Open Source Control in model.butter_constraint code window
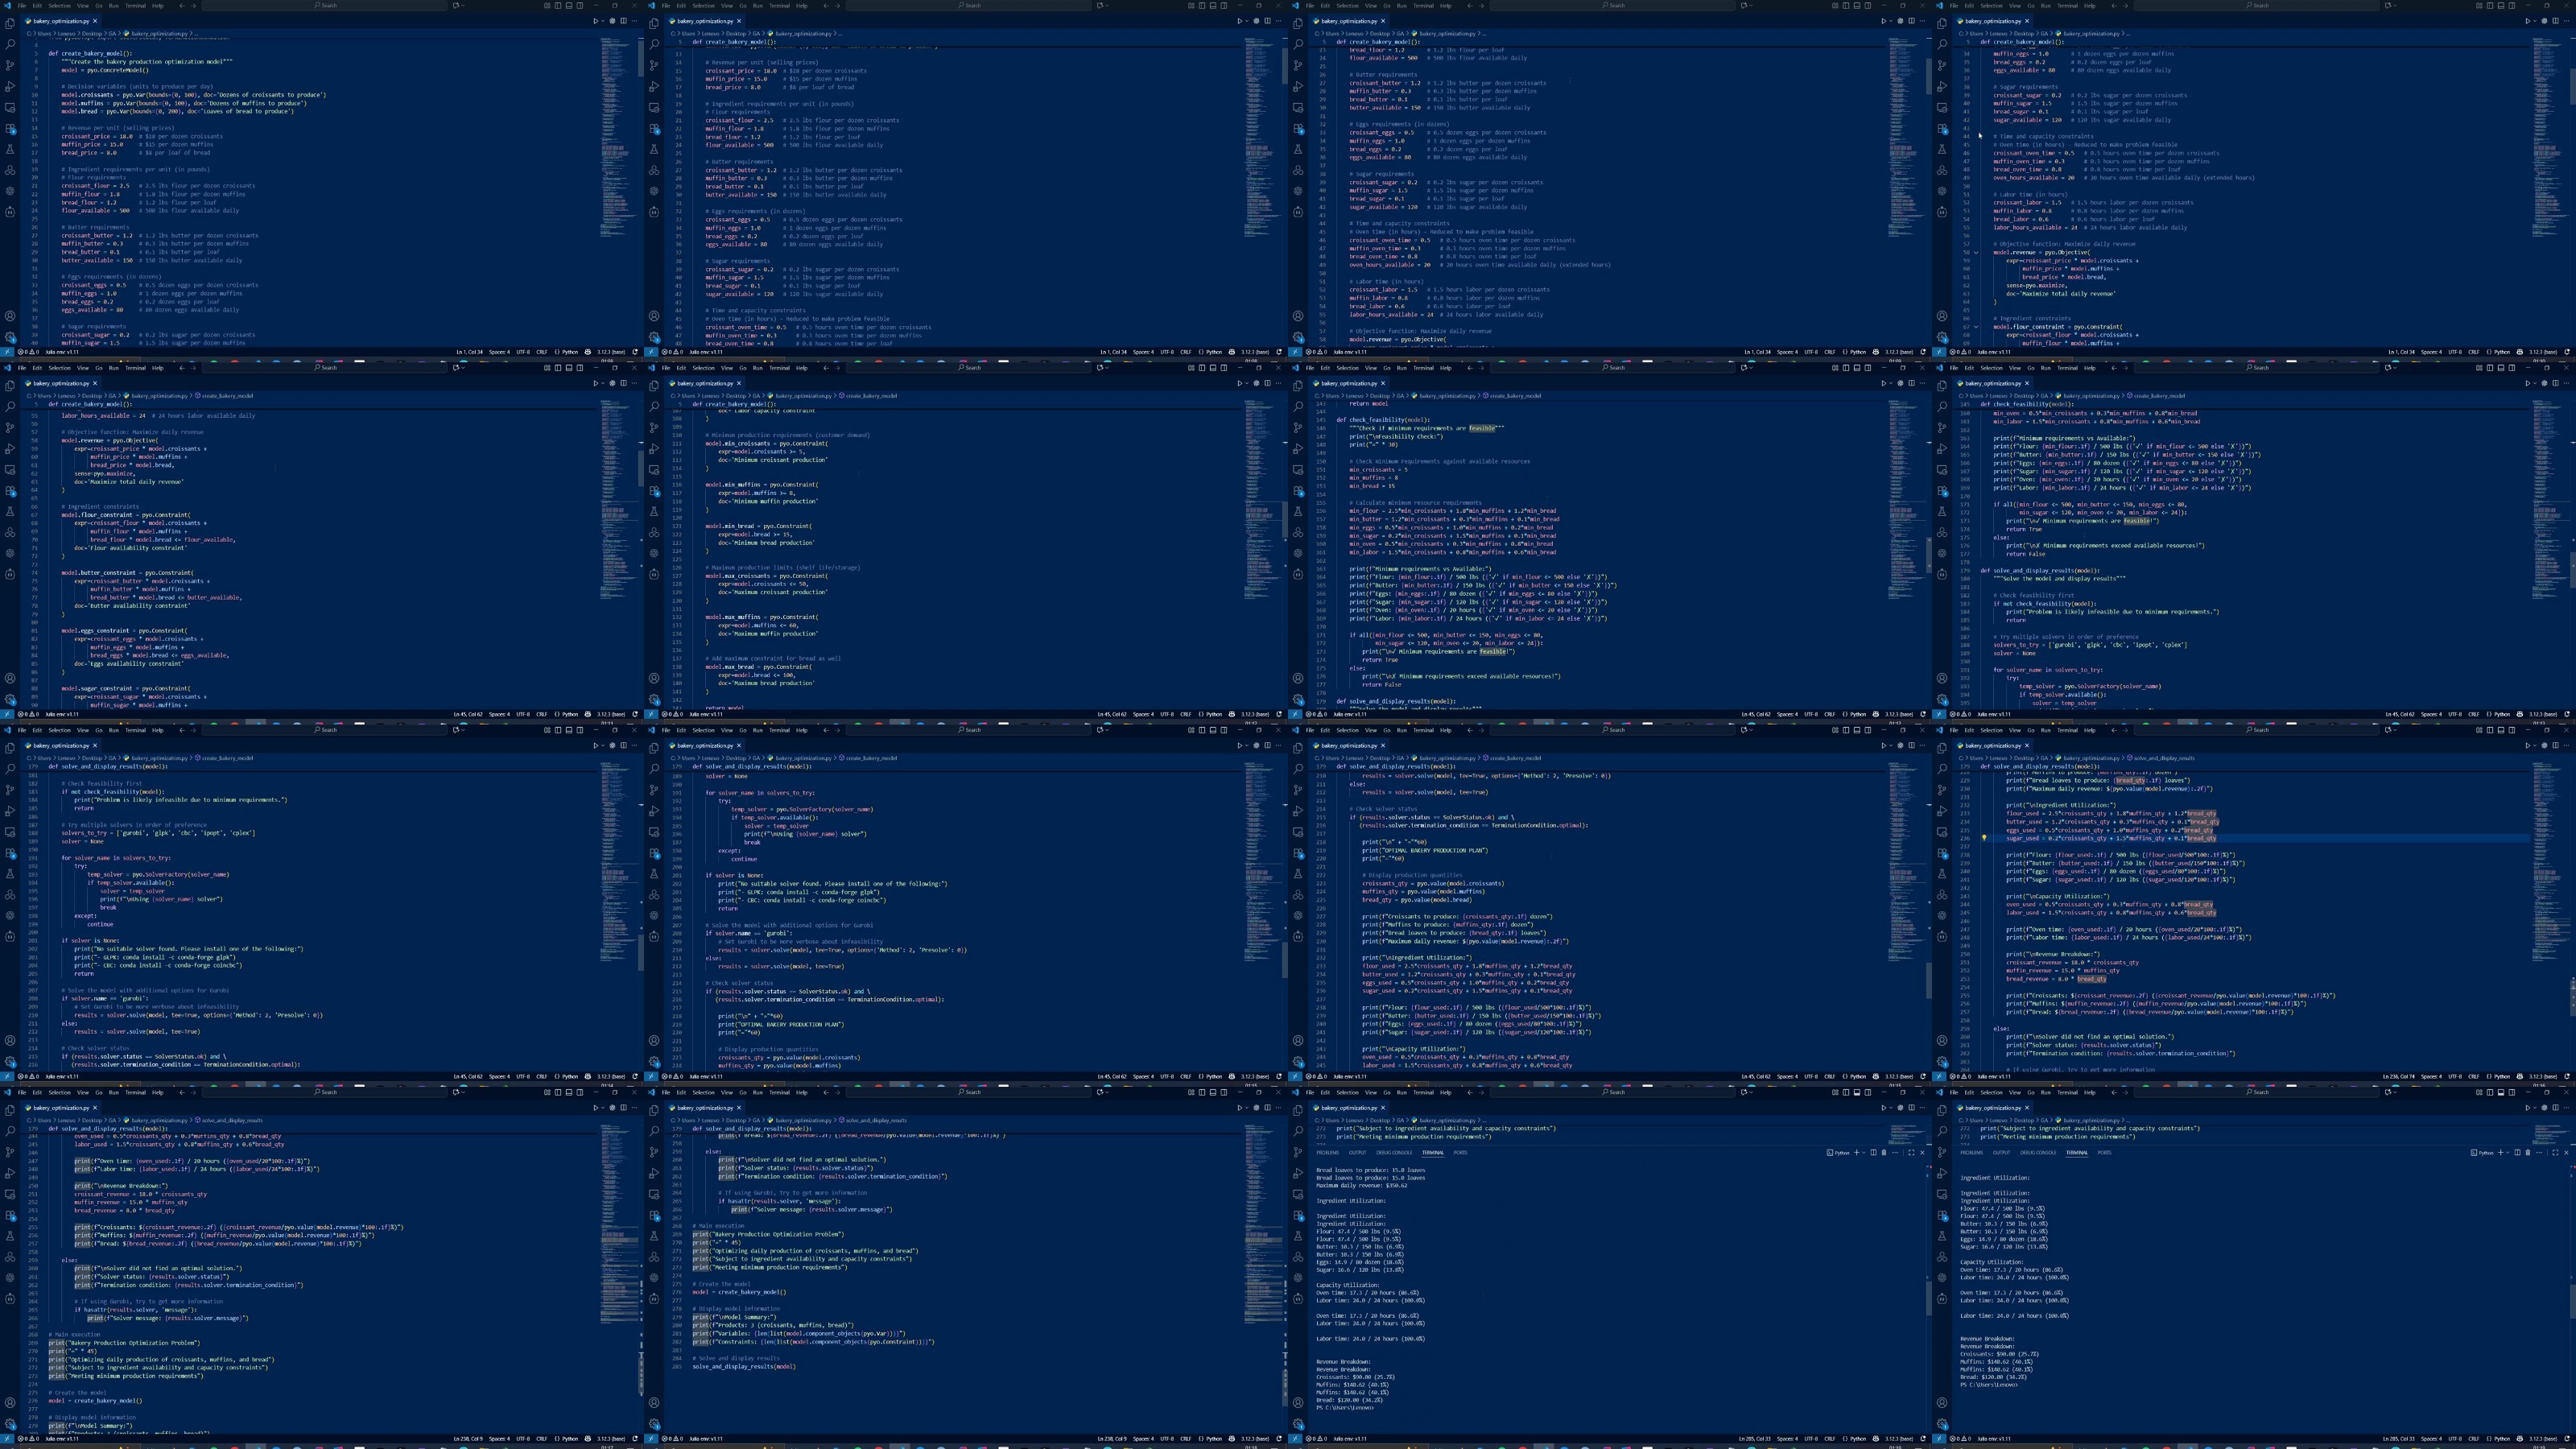The width and height of the screenshot is (2576, 1449). 10,427
